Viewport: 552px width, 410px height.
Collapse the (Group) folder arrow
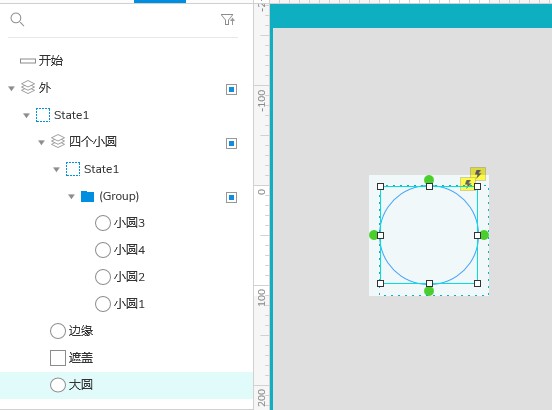(71, 196)
